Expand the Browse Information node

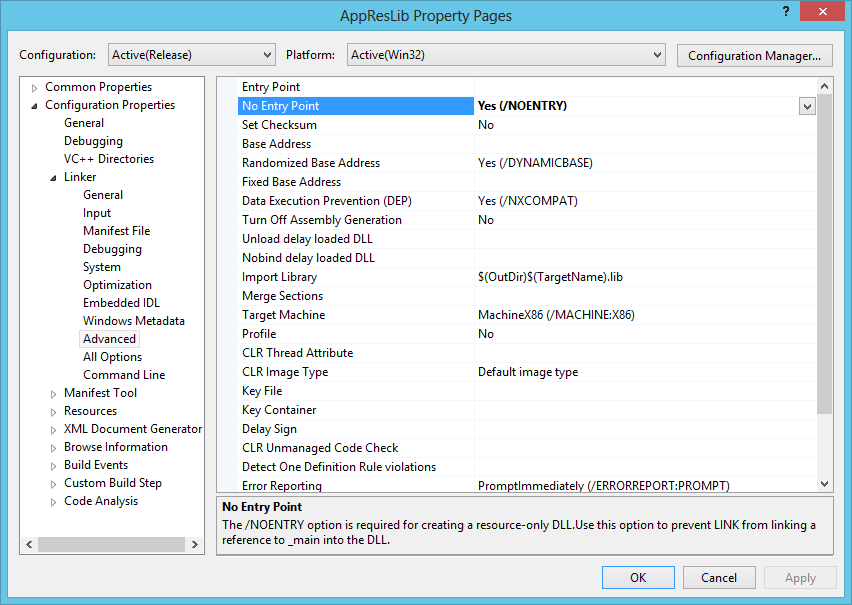tap(53, 447)
